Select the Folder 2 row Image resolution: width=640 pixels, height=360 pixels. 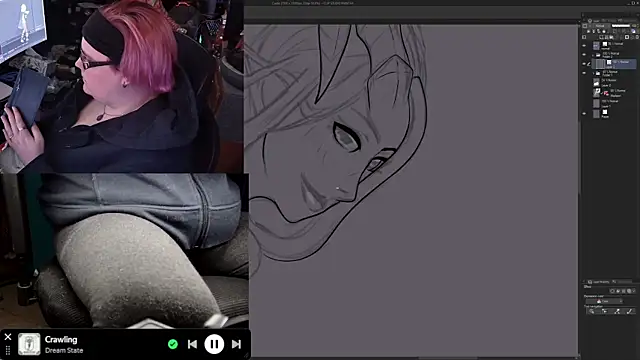614,55
